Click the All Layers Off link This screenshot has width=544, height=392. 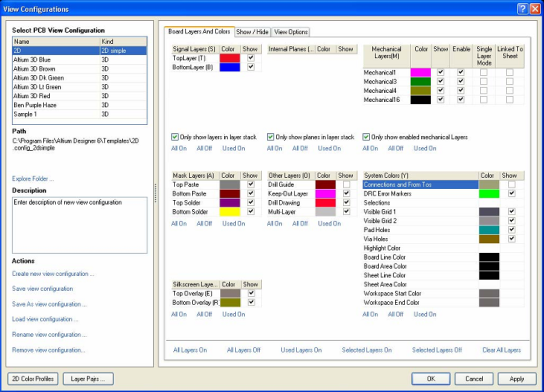click(244, 350)
